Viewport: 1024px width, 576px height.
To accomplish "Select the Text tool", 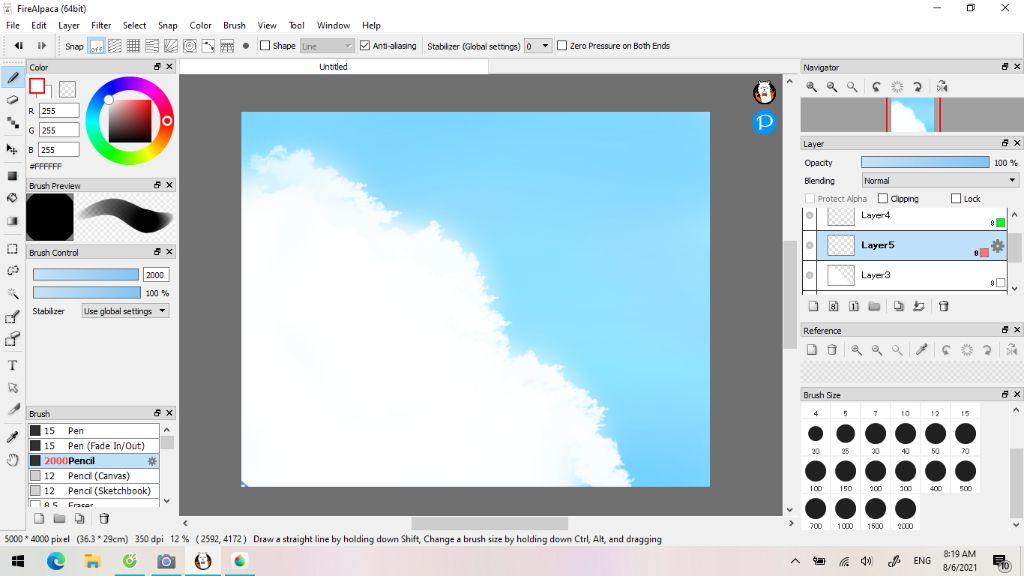I will (12, 366).
